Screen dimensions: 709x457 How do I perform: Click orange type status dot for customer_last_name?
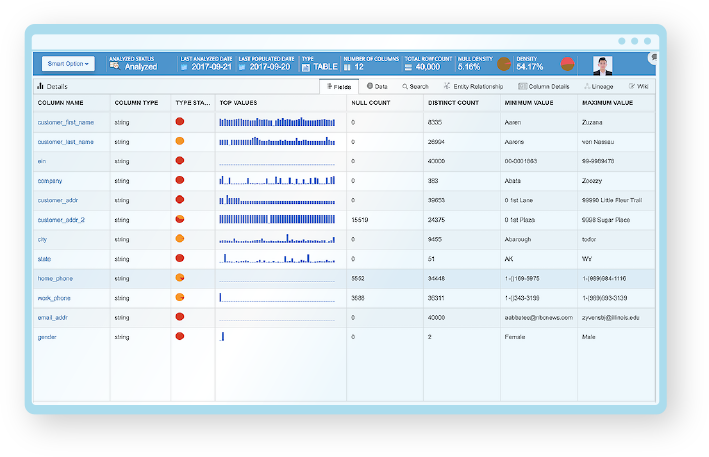click(x=180, y=141)
